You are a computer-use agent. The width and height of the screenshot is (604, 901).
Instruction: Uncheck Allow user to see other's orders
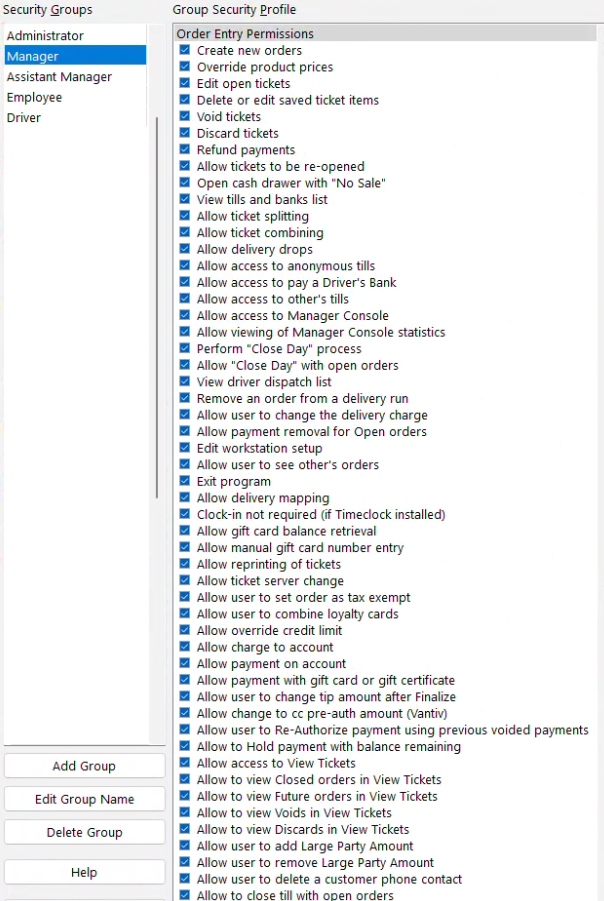[184, 464]
